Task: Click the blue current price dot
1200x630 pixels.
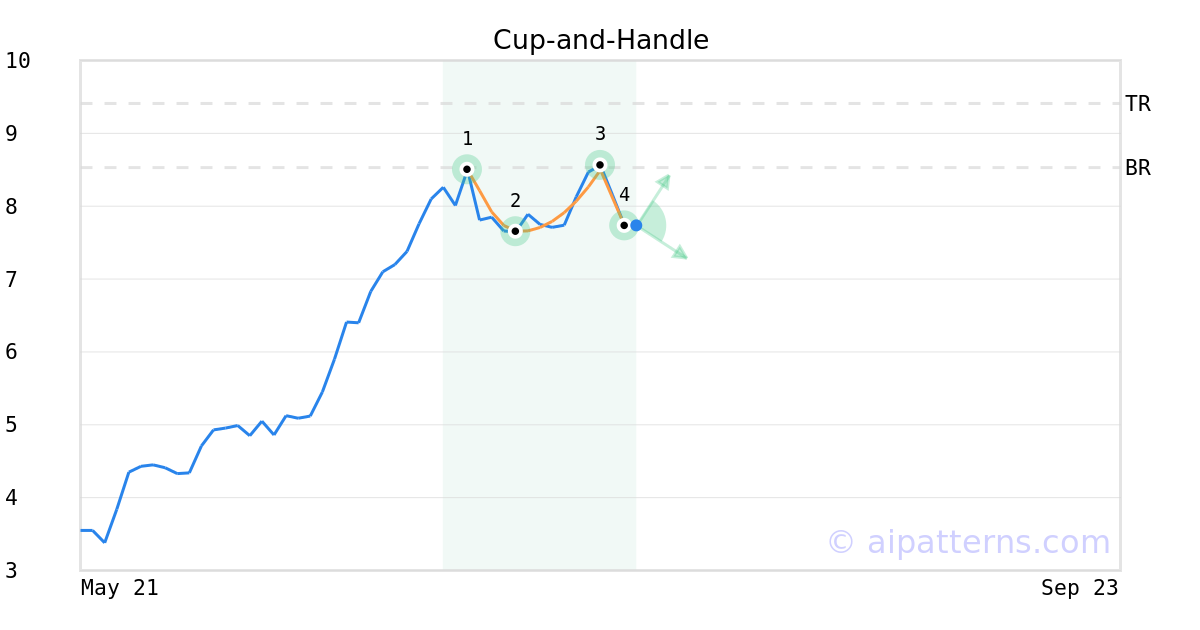Action: point(636,226)
